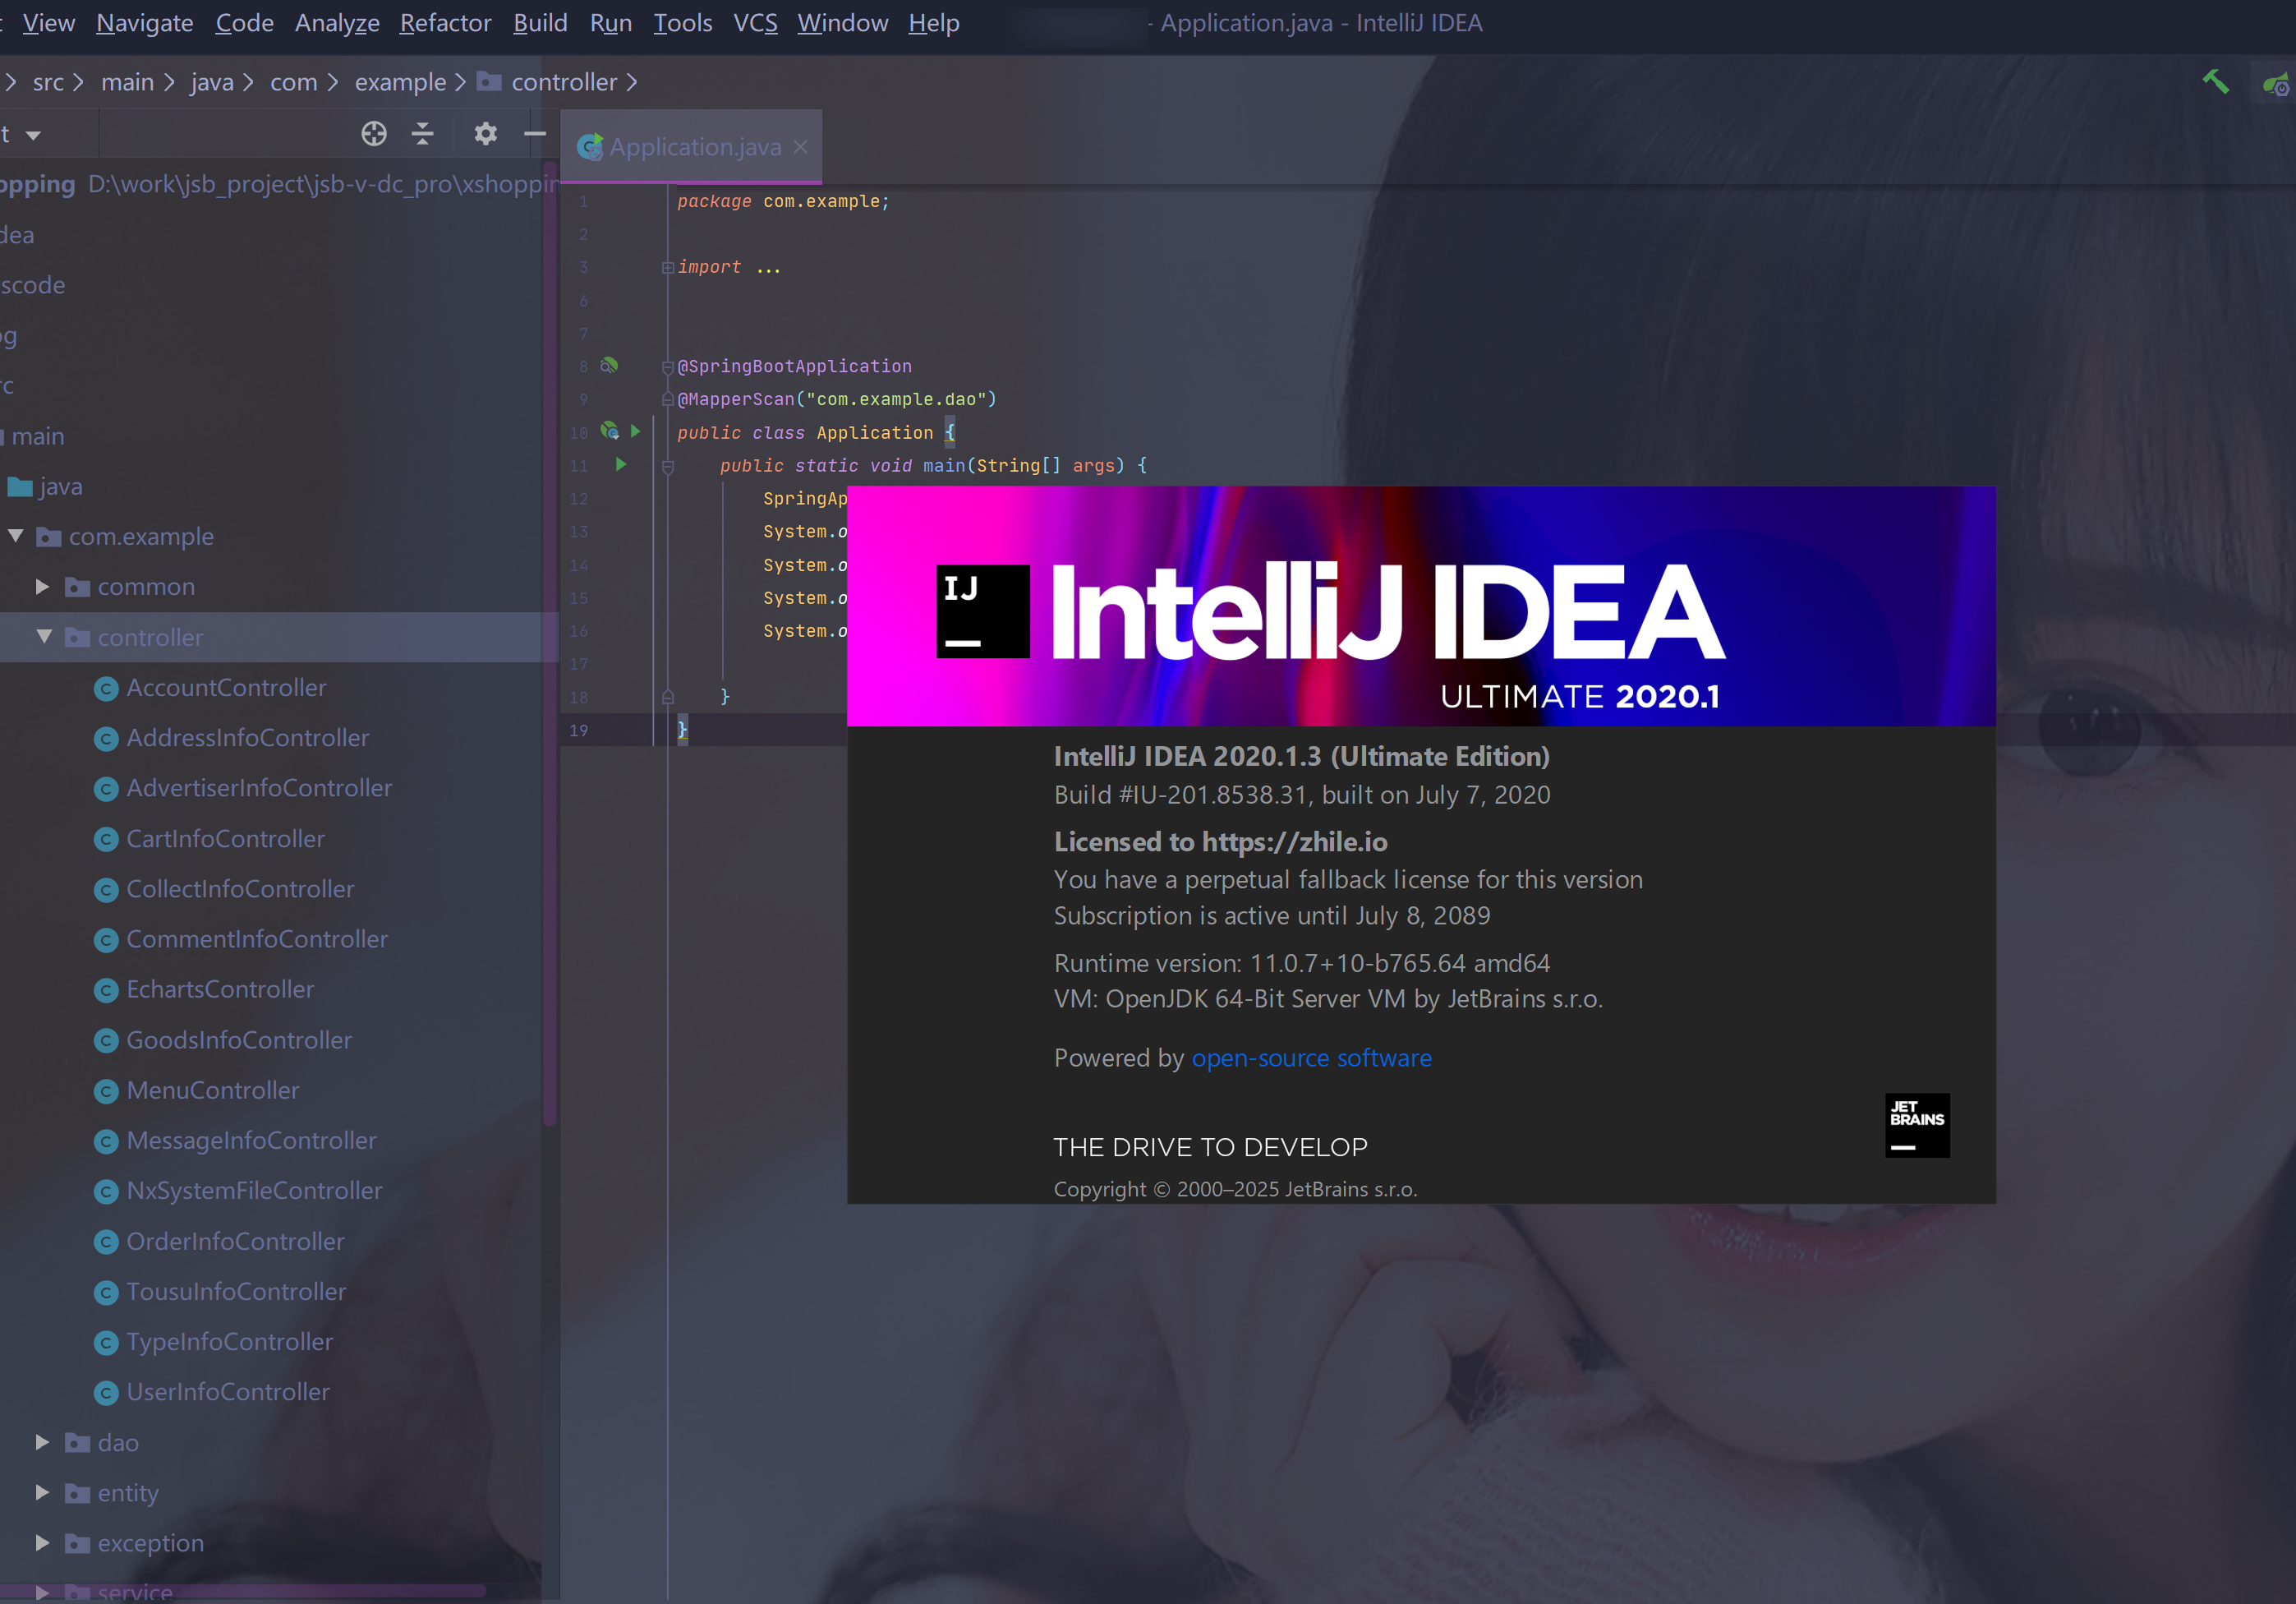Open the Refactor menu

[x=445, y=23]
